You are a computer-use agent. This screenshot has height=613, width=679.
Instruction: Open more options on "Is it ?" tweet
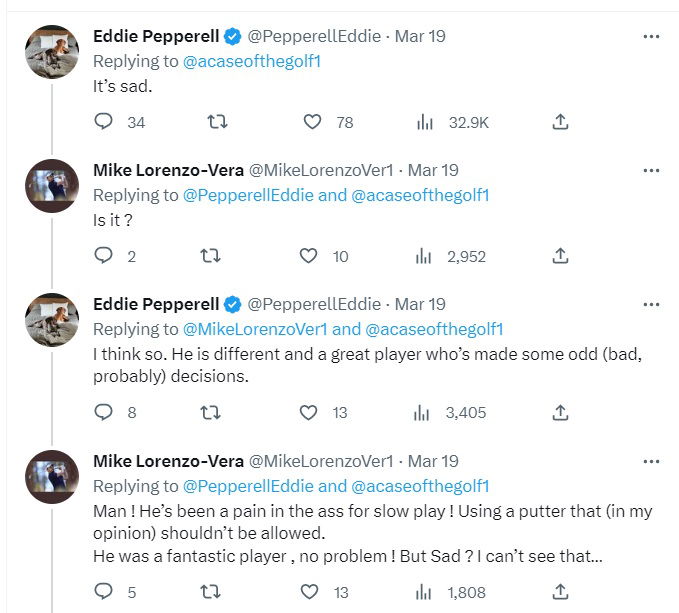tap(651, 171)
